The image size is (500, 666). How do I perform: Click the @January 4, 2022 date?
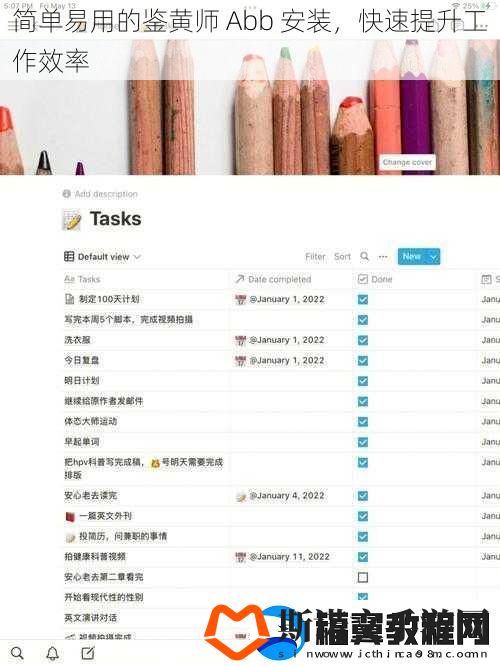pos(287,496)
